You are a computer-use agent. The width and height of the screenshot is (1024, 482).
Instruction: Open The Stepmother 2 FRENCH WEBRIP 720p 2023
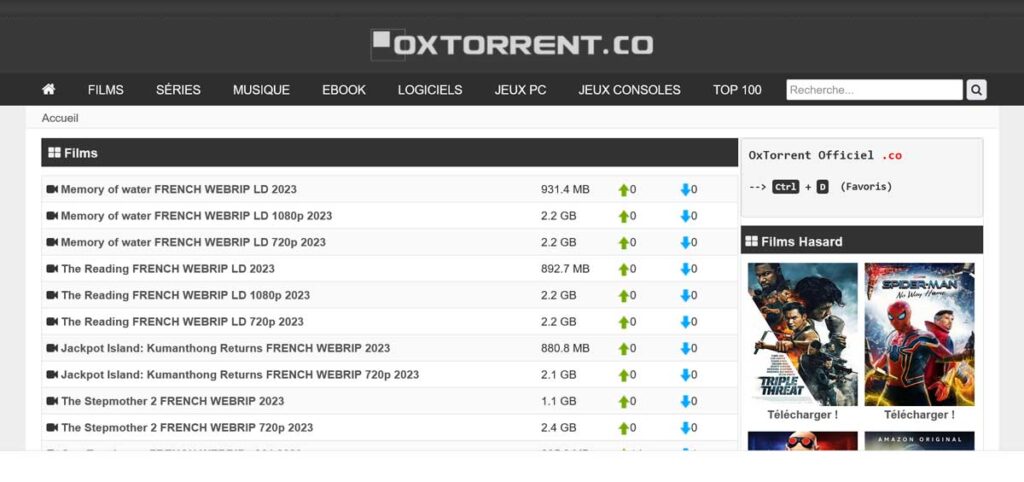pos(187,428)
